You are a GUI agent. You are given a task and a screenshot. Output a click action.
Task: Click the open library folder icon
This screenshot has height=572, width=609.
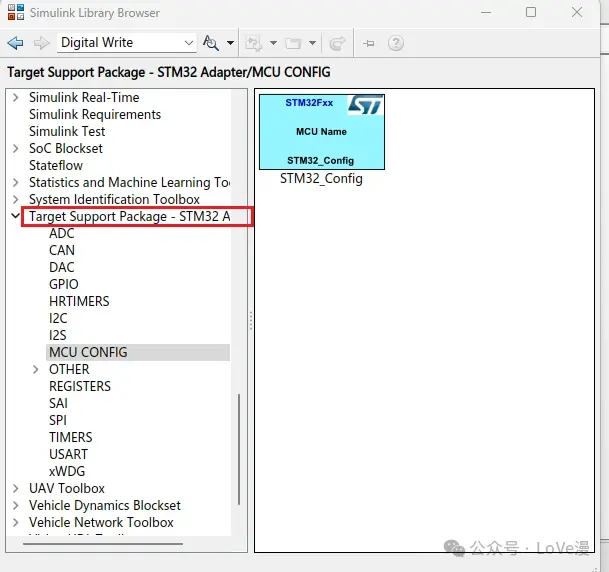point(292,43)
